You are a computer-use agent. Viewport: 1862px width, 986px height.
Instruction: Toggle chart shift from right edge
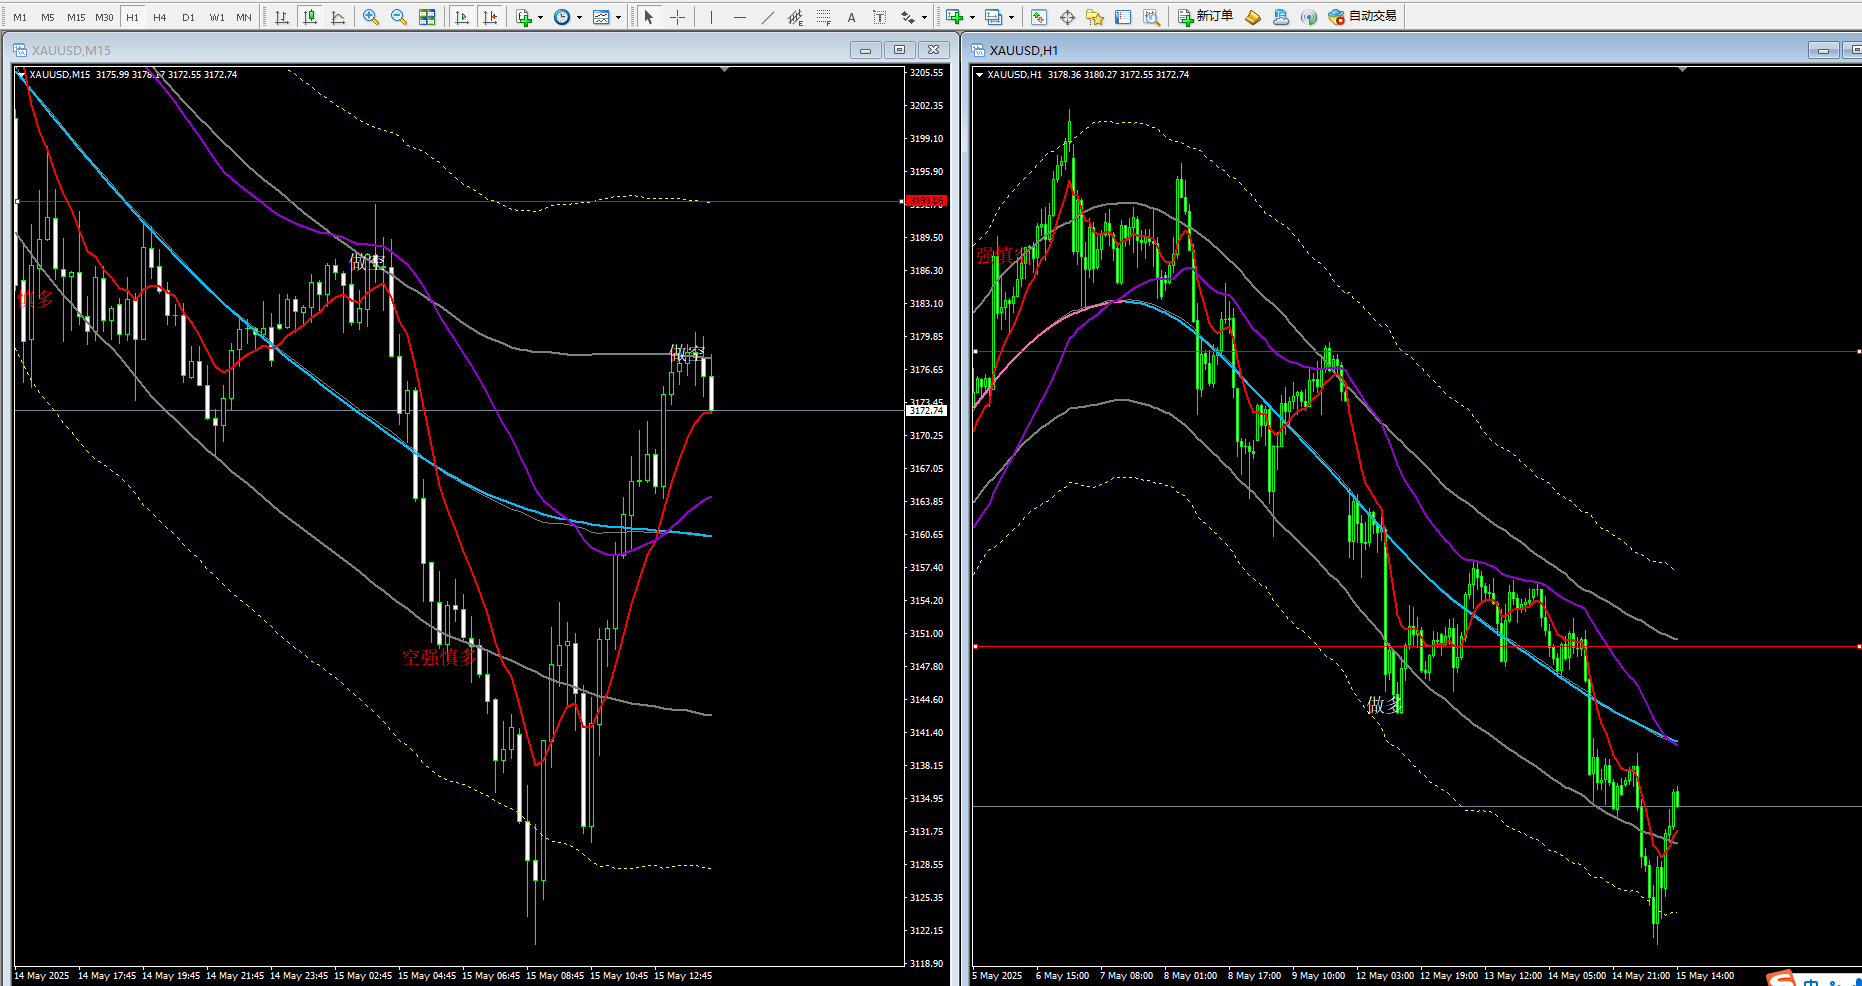pyautogui.click(x=489, y=17)
